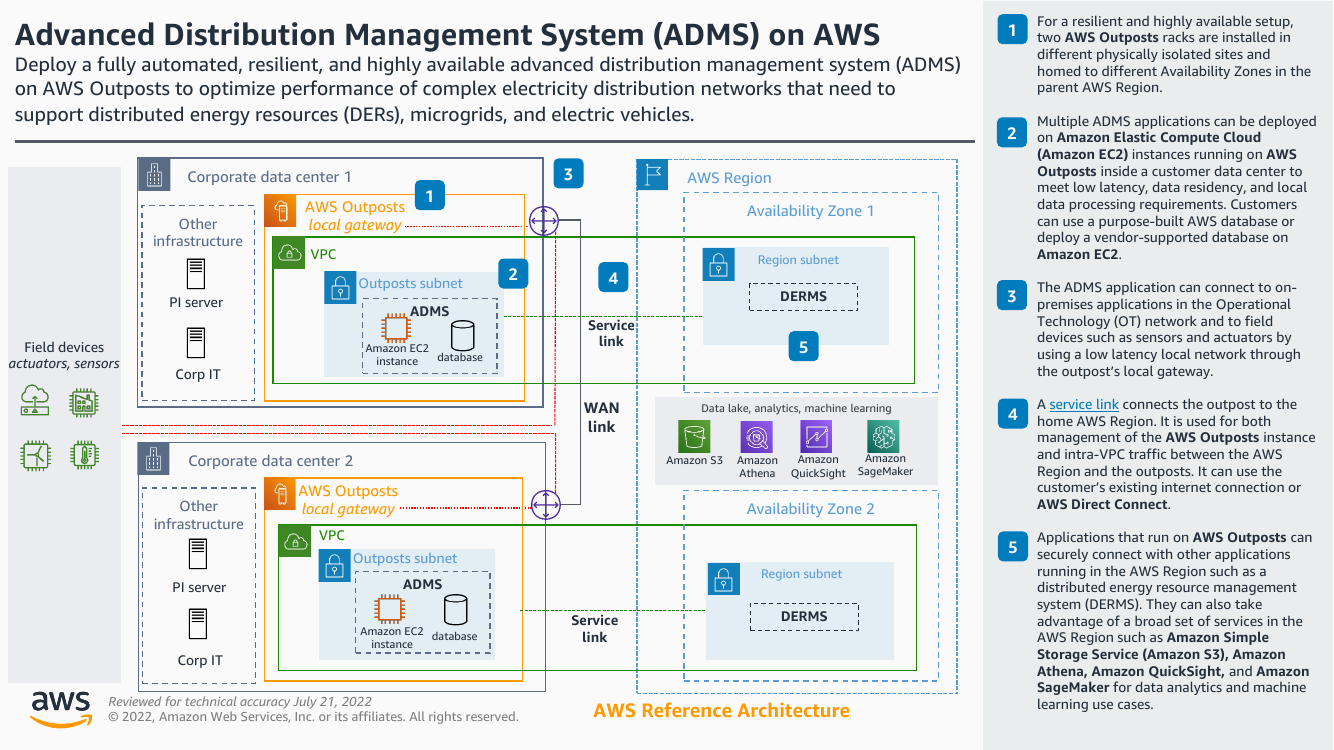Click the bold 'Amazon Elastic Compute Cloud' text in step 2
The height and width of the screenshot is (750, 1334).
(1159, 137)
